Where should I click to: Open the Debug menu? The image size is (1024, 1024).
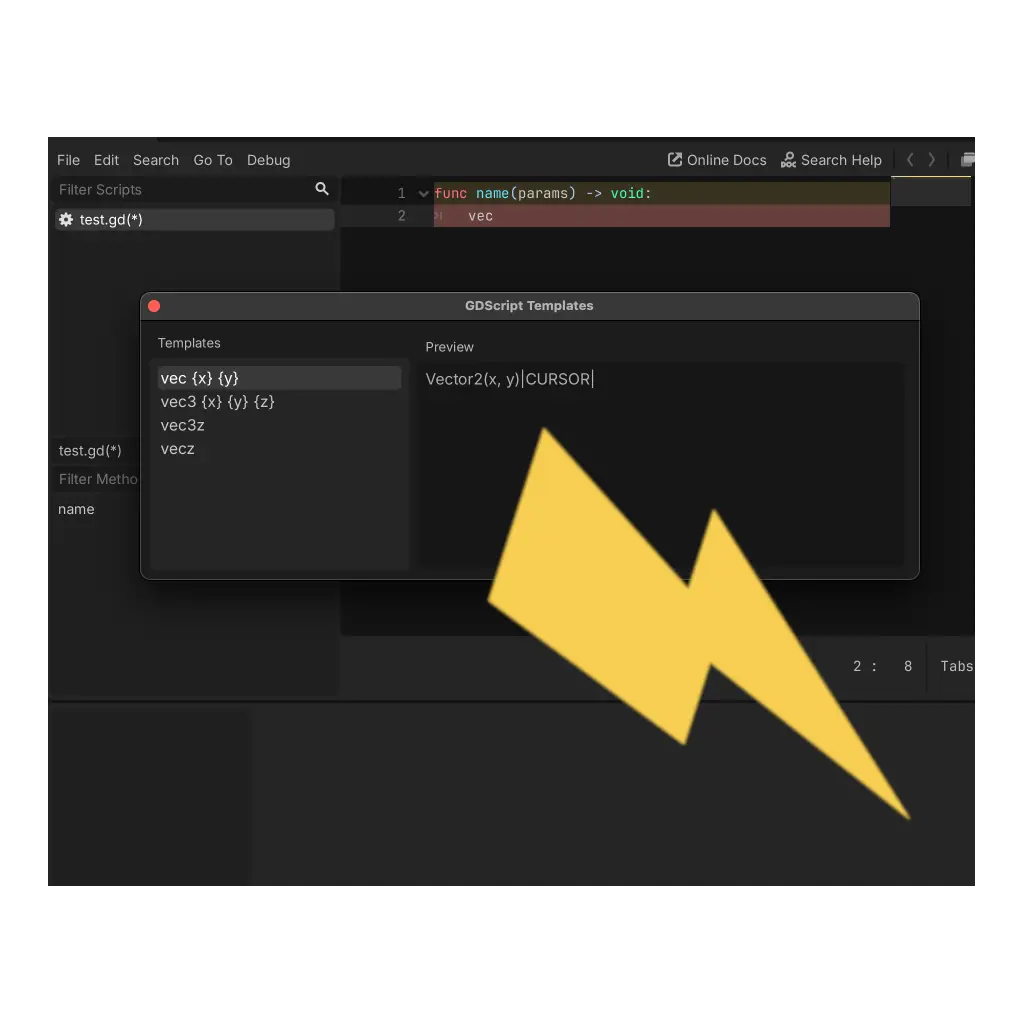coord(268,160)
